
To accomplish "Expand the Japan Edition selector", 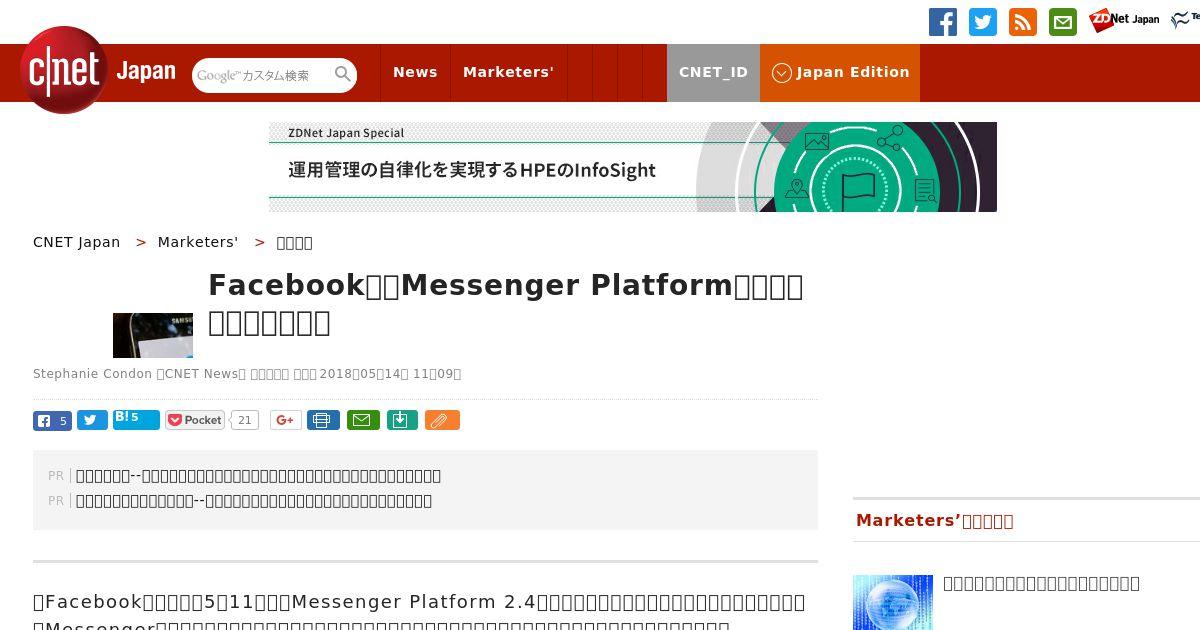I will [840, 72].
